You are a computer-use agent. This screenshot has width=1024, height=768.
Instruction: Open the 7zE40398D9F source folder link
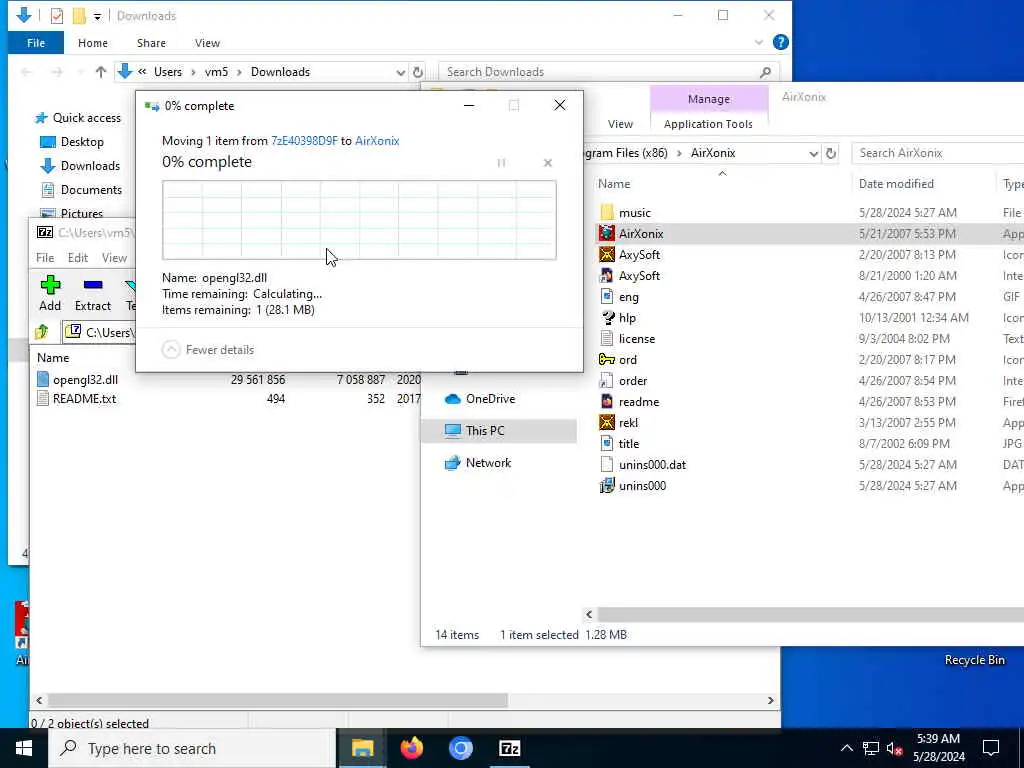(x=304, y=140)
